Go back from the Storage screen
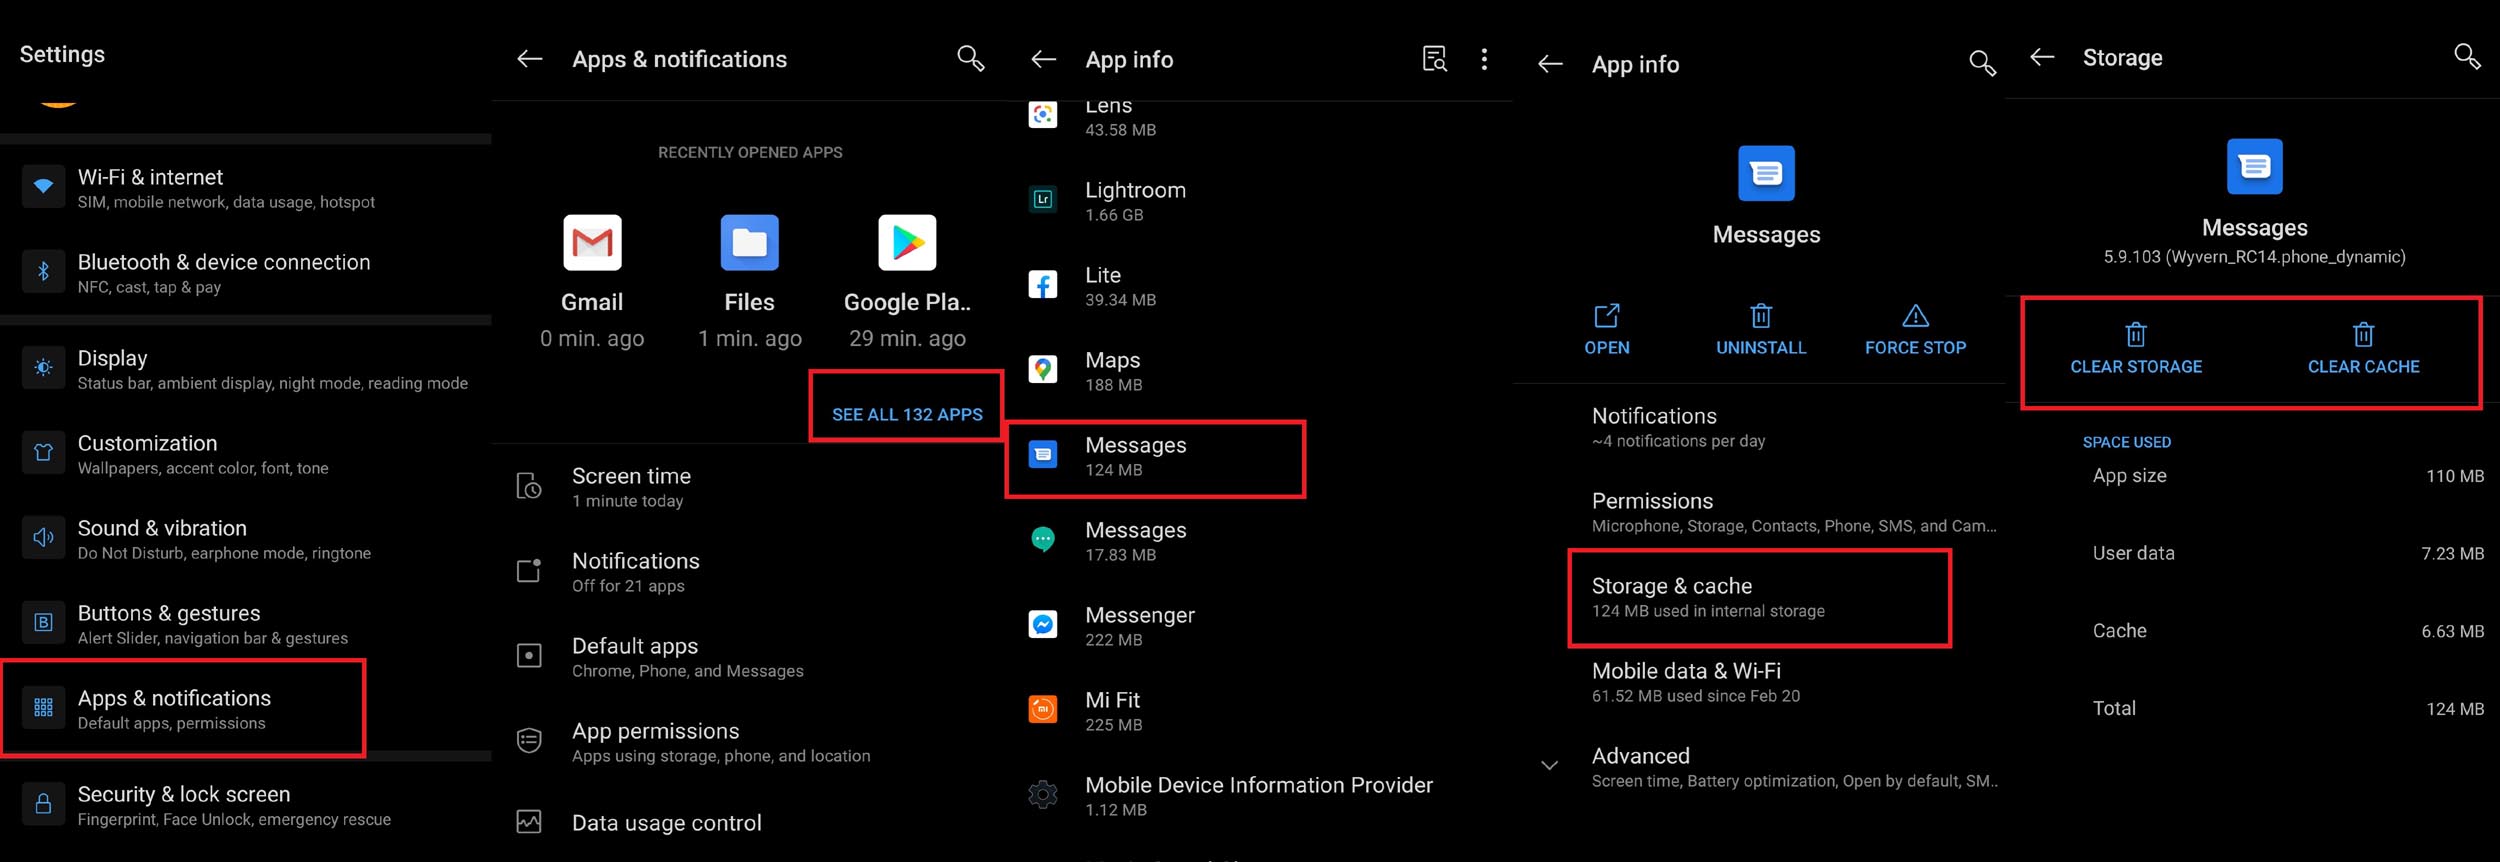Image resolution: width=2500 pixels, height=862 pixels. (x=2042, y=57)
